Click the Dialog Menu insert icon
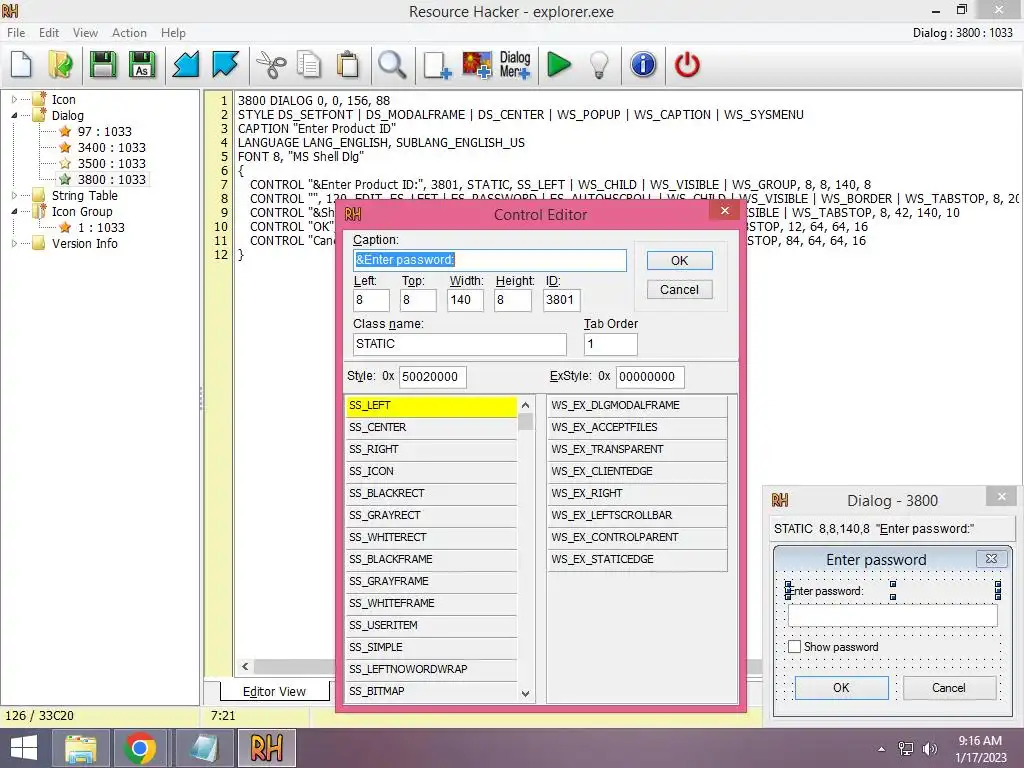 click(x=515, y=65)
